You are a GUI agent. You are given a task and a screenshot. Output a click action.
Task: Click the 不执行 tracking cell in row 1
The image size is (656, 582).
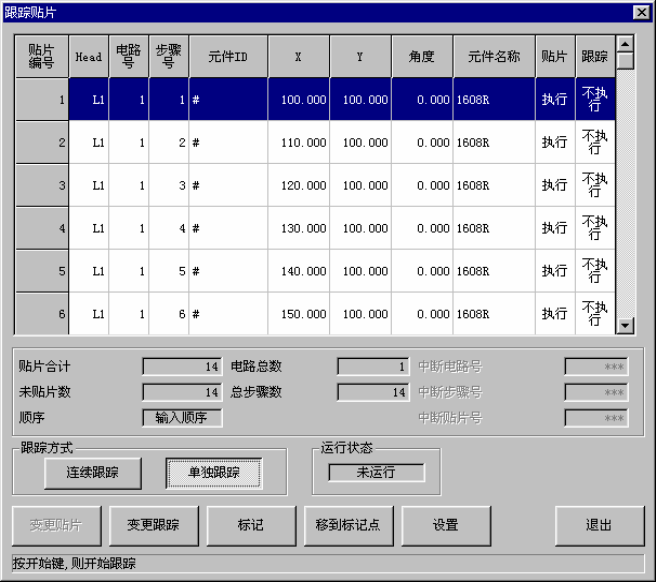pos(595,100)
